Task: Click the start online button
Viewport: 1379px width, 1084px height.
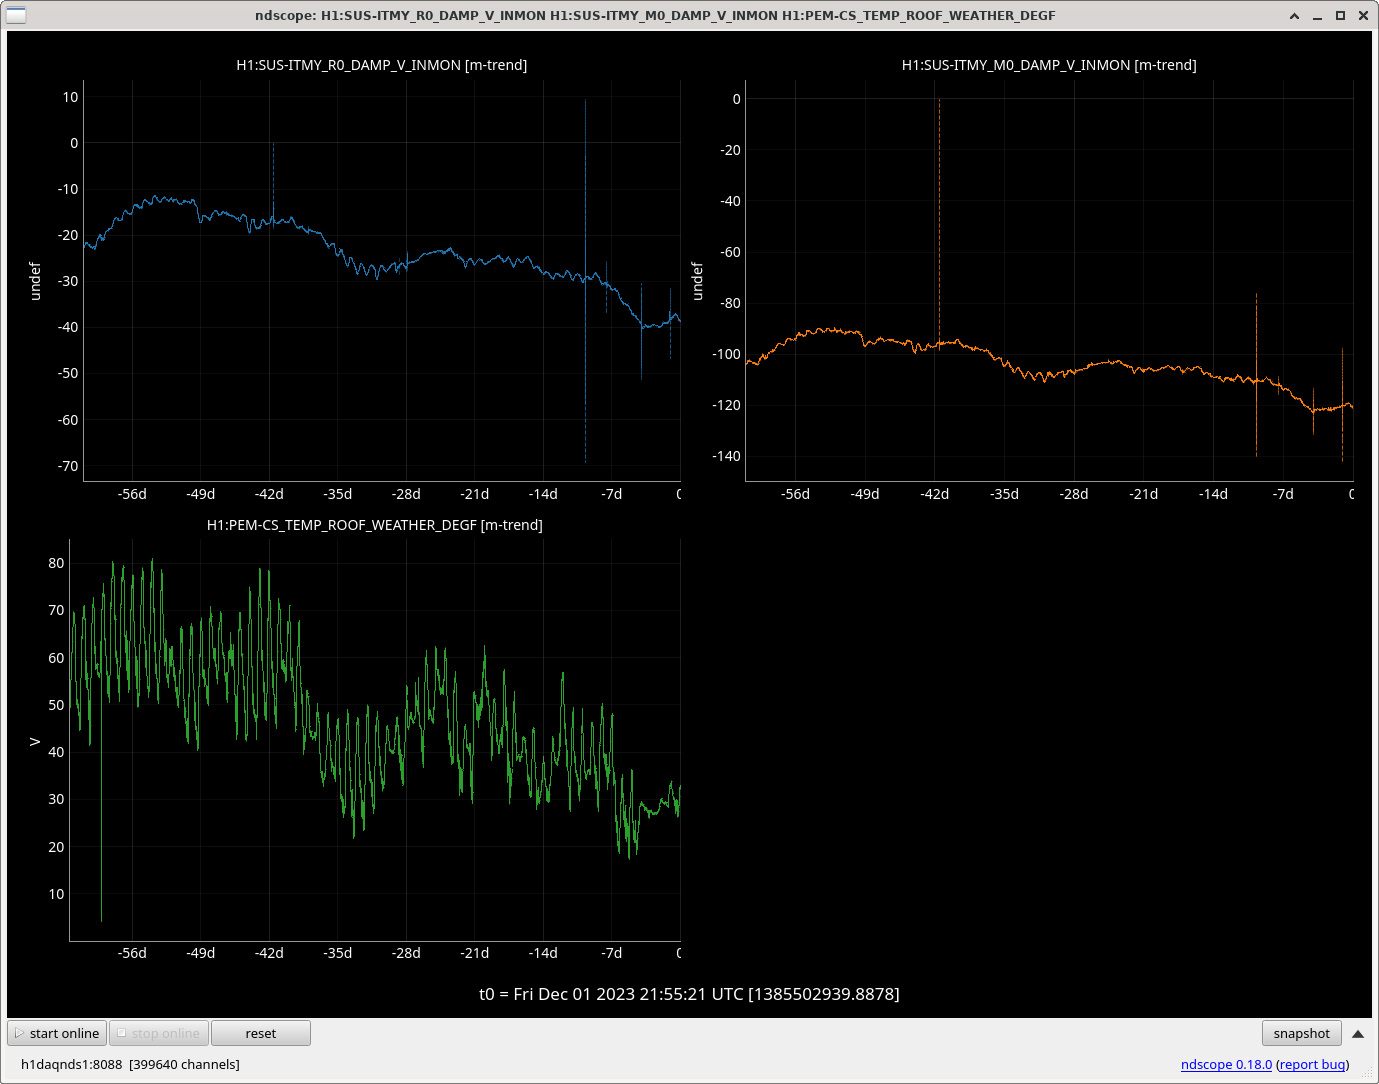Action: [x=57, y=1033]
